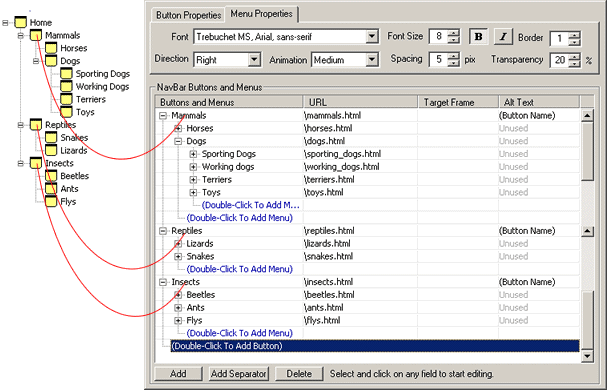Select the Menu Properties tab
607x390 pixels.
262,14
